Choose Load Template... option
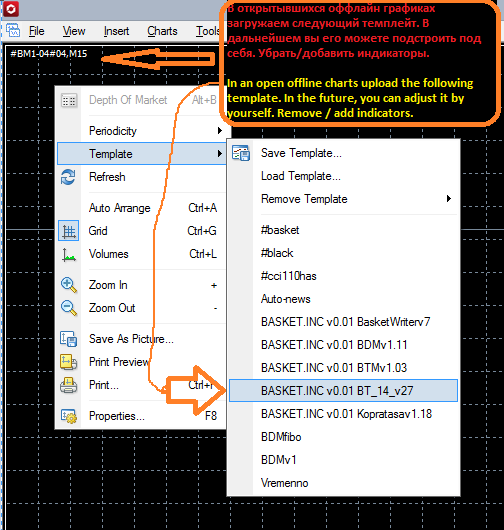 click(x=343, y=176)
